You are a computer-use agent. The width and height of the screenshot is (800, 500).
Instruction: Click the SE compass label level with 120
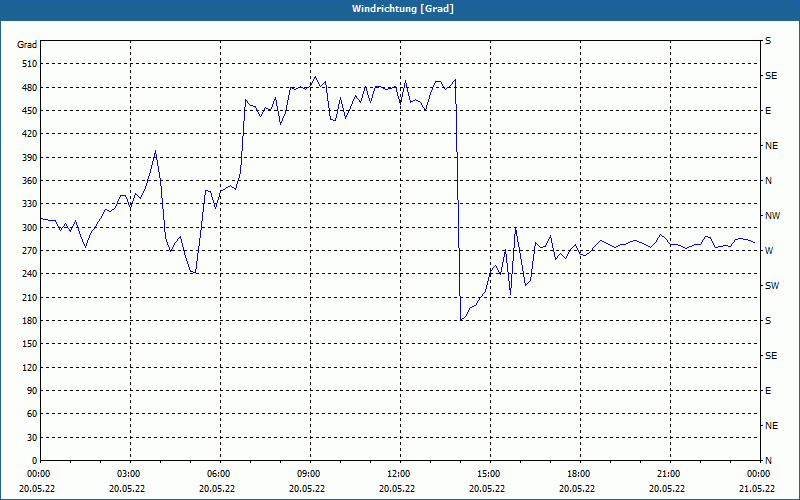pyautogui.click(x=771, y=356)
